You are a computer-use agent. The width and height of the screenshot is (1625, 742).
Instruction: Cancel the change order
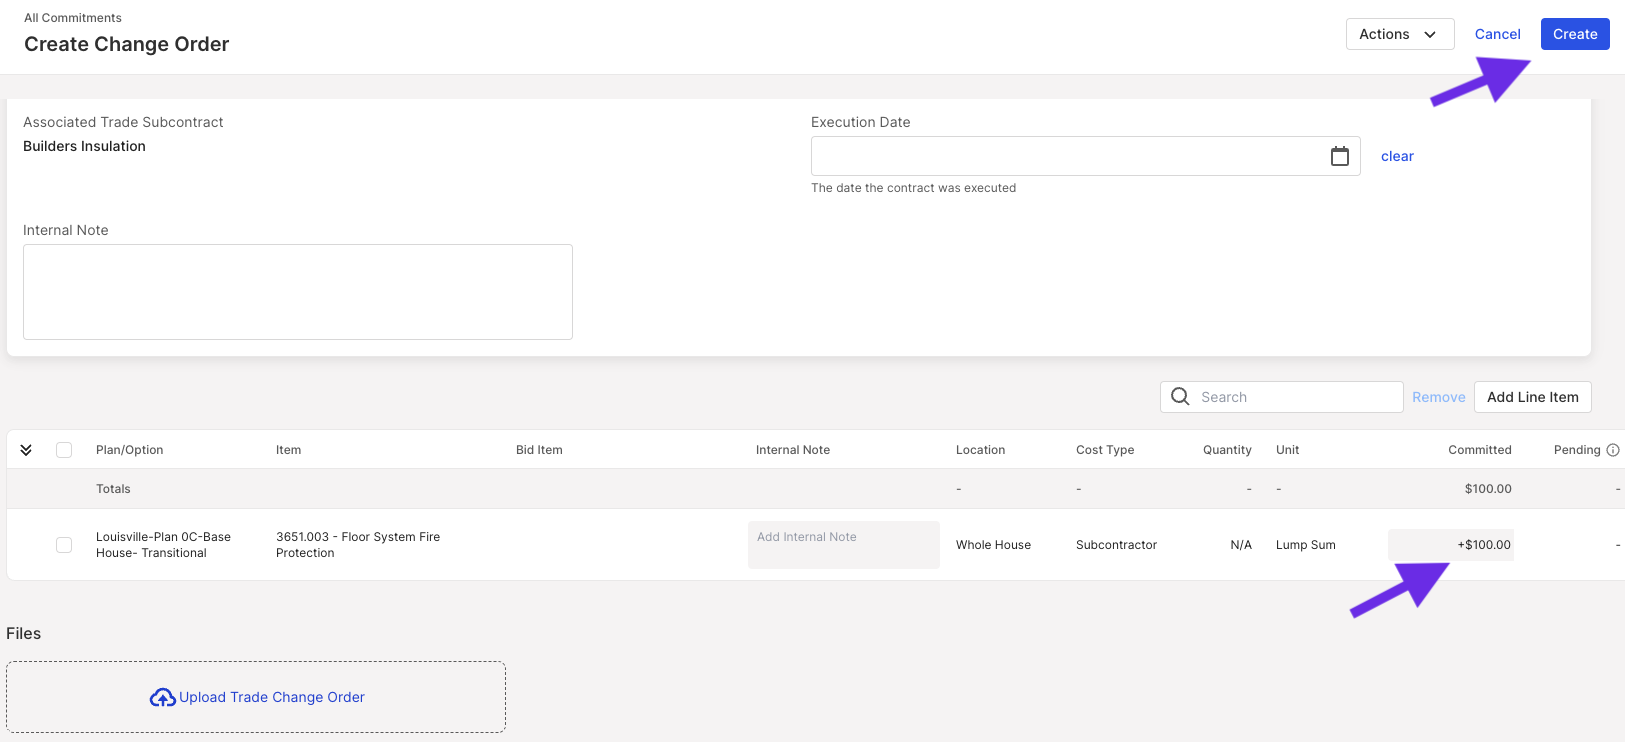1497,34
